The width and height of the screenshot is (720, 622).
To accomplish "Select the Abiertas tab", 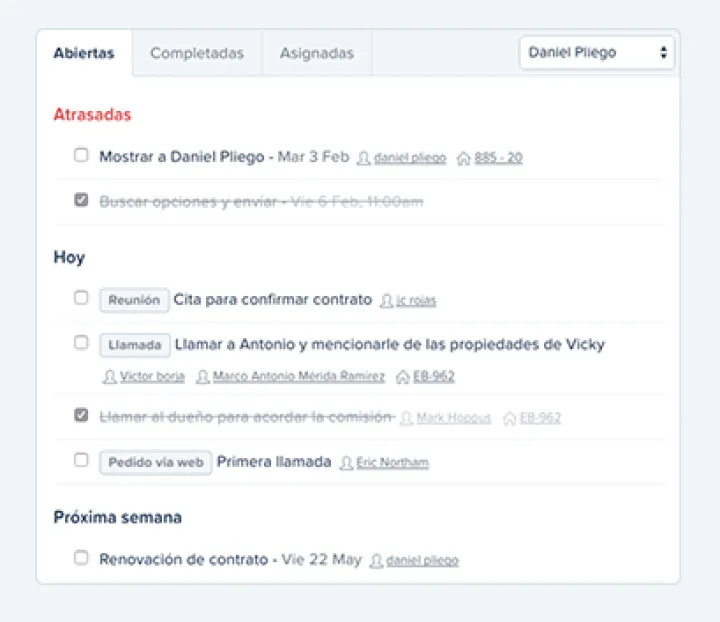I will [x=84, y=54].
